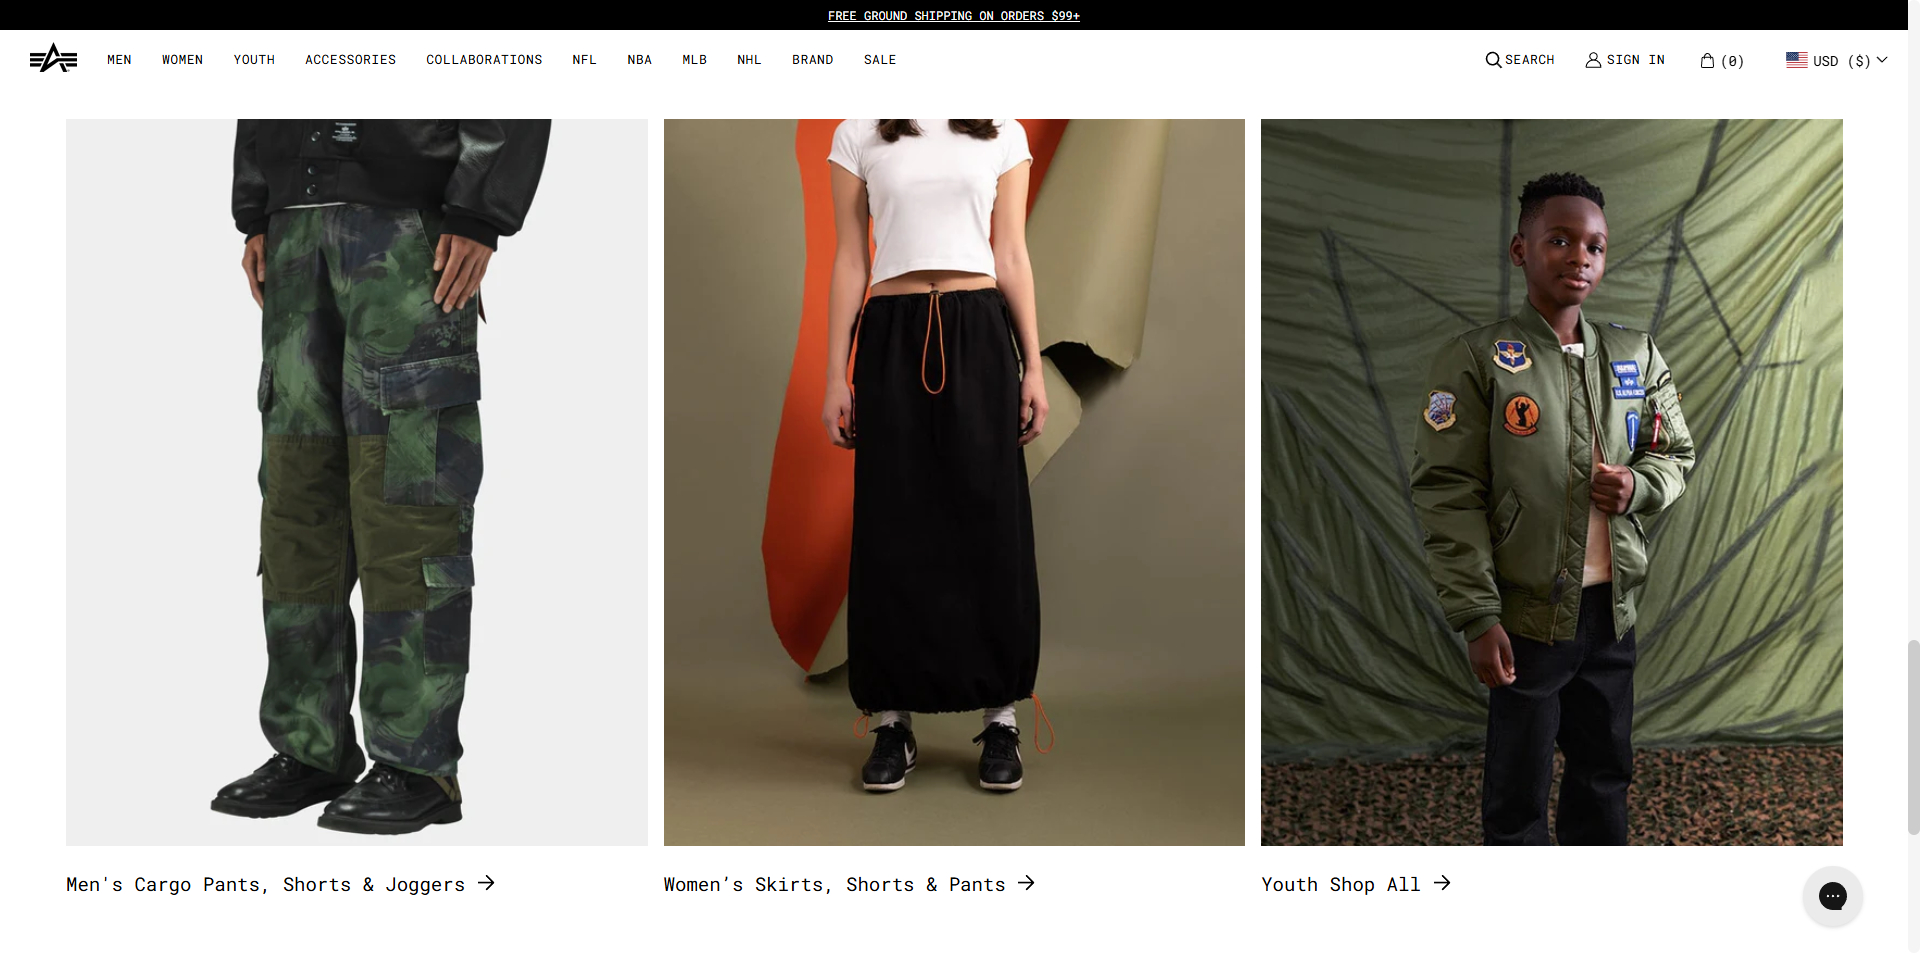Open search via the magnifying glass icon
Image resolution: width=1920 pixels, height=953 pixels.
(1493, 60)
